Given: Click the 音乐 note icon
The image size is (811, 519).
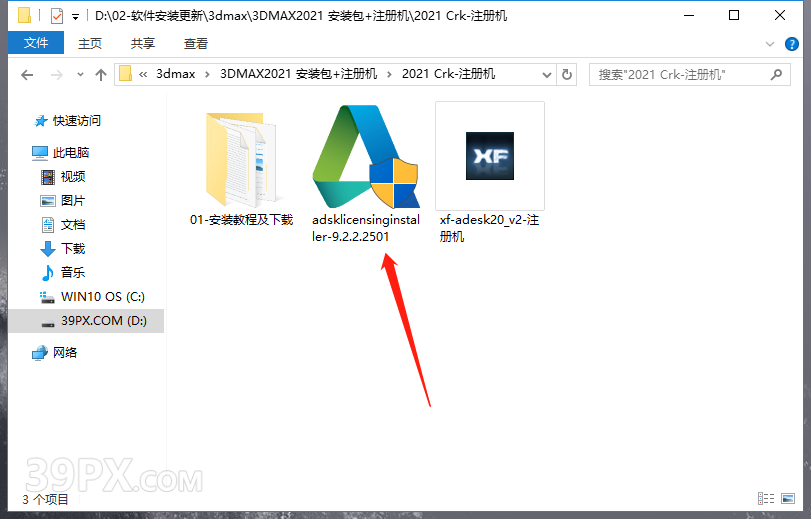Looking at the screenshot, I should coord(48,273).
